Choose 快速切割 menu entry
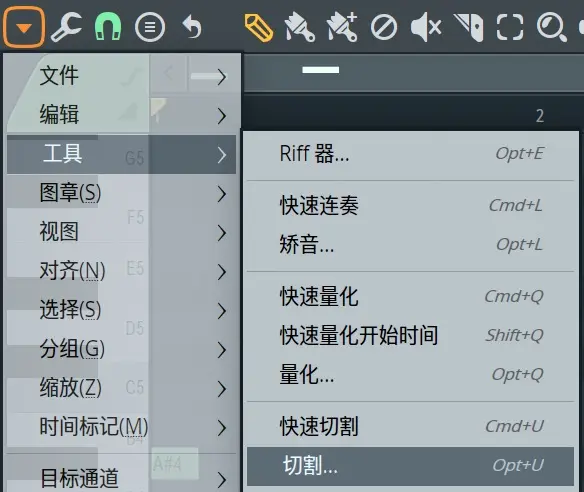584x492 pixels. [x=410, y=427]
